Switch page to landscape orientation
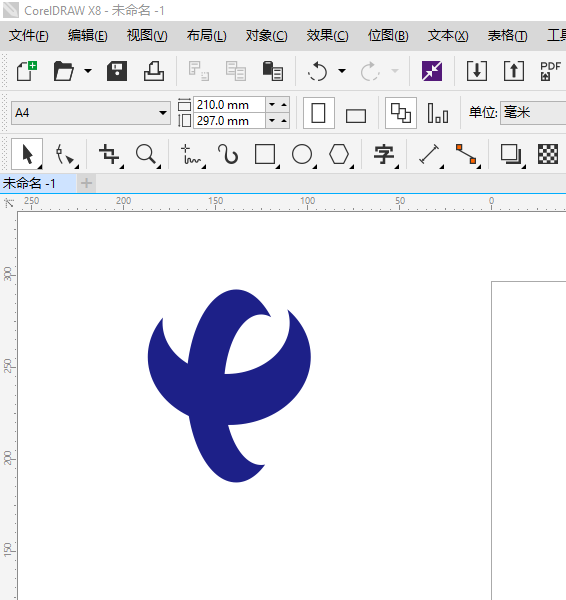The image size is (566, 600). pyautogui.click(x=356, y=115)
